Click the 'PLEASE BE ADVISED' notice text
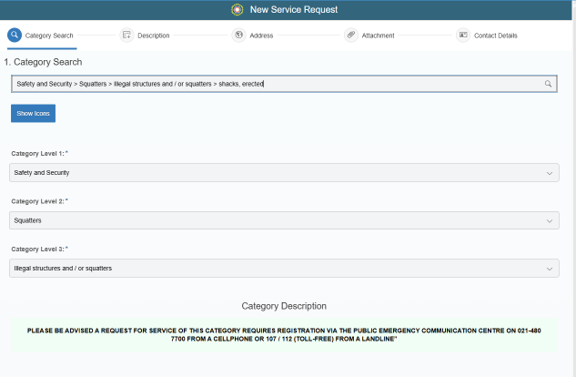576x377 pixels. [x=284, y=335]
